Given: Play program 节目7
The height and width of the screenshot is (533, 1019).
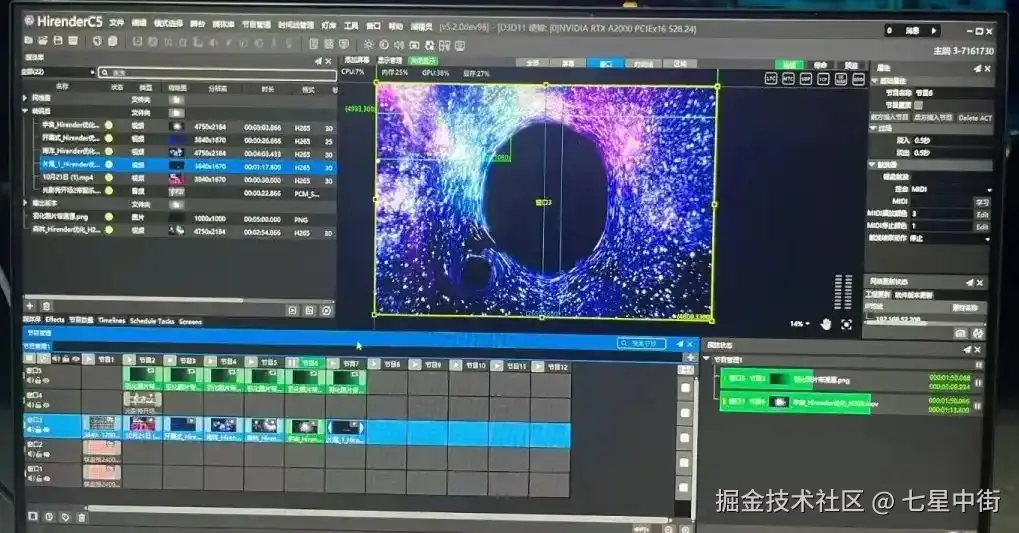Looking at the screenshot, I should 333,363.
